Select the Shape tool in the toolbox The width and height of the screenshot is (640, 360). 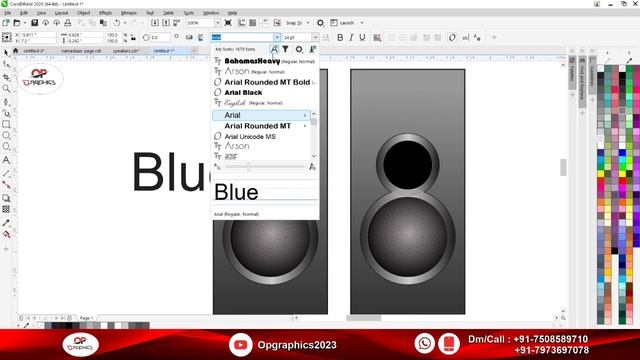(6, 64)
